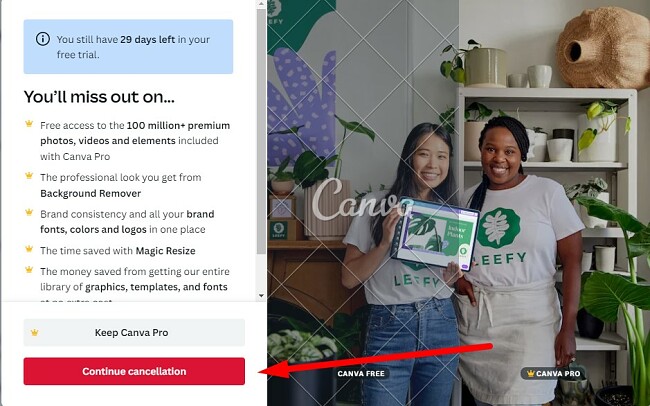Select the Canva Free label
The height and width of the screenshot is (406, 650).
[361, 374]
